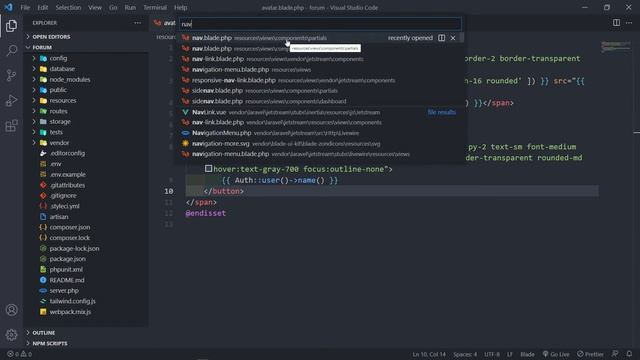Viewport: 640px width, 360px height.
Task: Click the VS Code logo icon
Action: [9, 7]
